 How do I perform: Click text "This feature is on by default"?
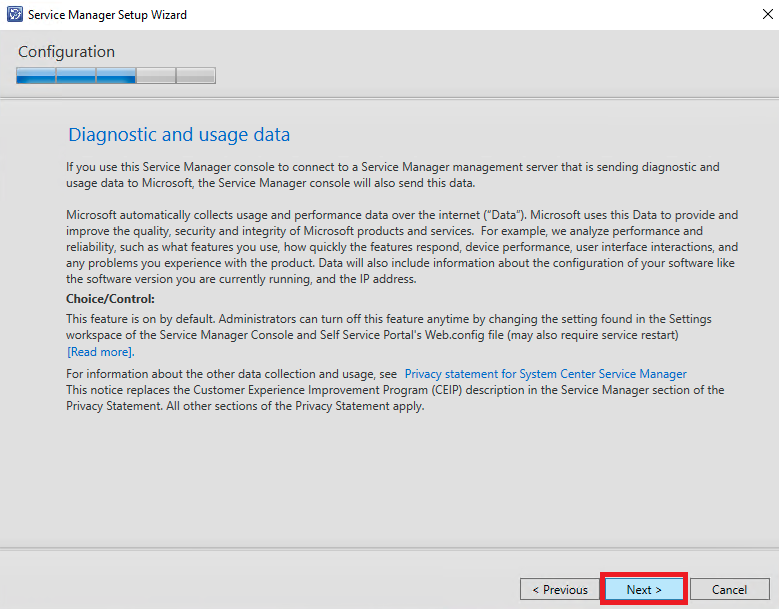[x=141, y=318]
